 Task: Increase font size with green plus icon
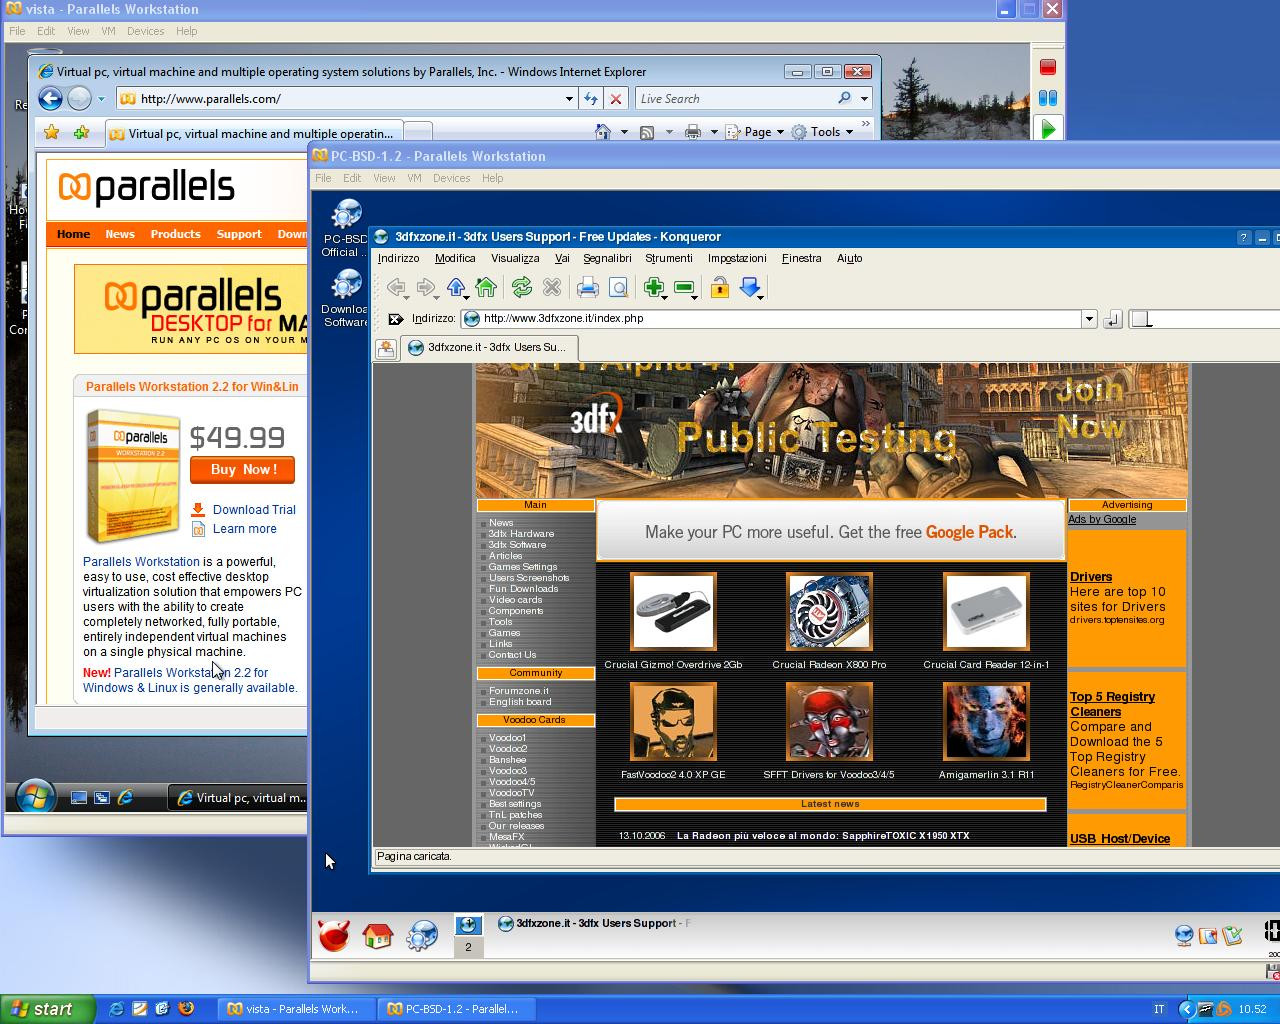click(x=654, y=288)
